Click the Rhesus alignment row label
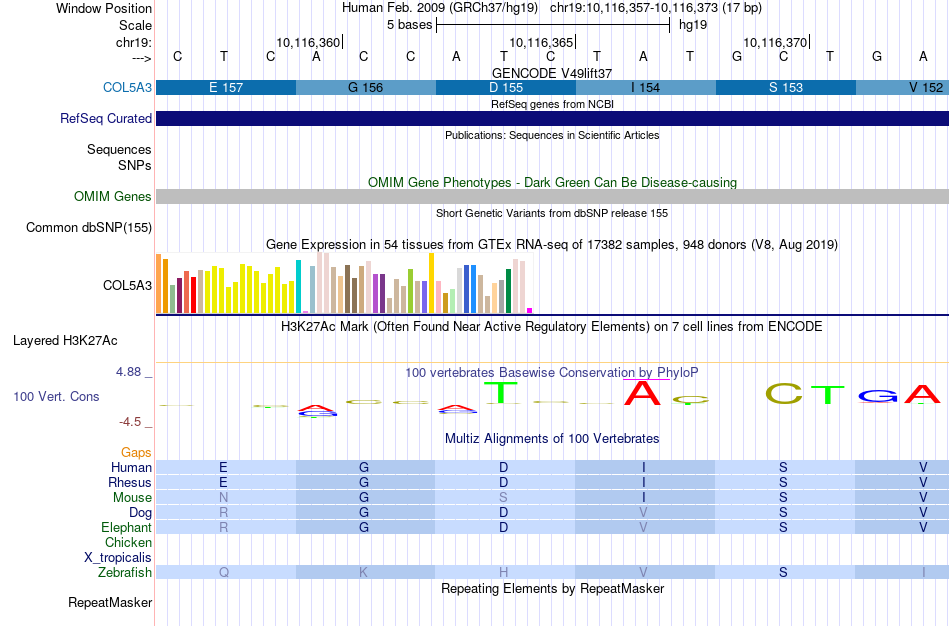Viewport: 950px width, 626px height. (130, 482)
